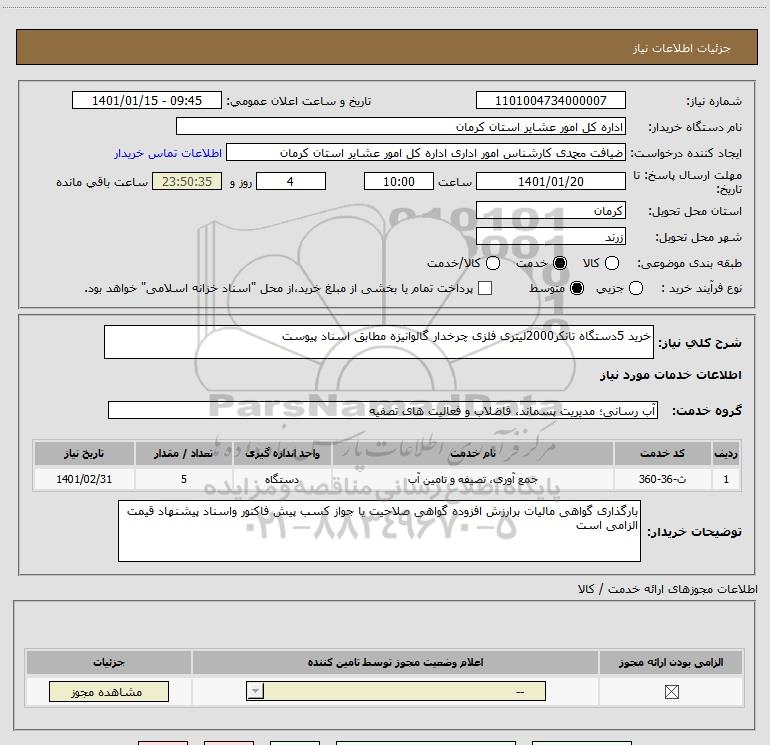This screenshot has width=770, height=745.
Task: Toggle the mandatory permit checkbox
Action: pos(671,692)
